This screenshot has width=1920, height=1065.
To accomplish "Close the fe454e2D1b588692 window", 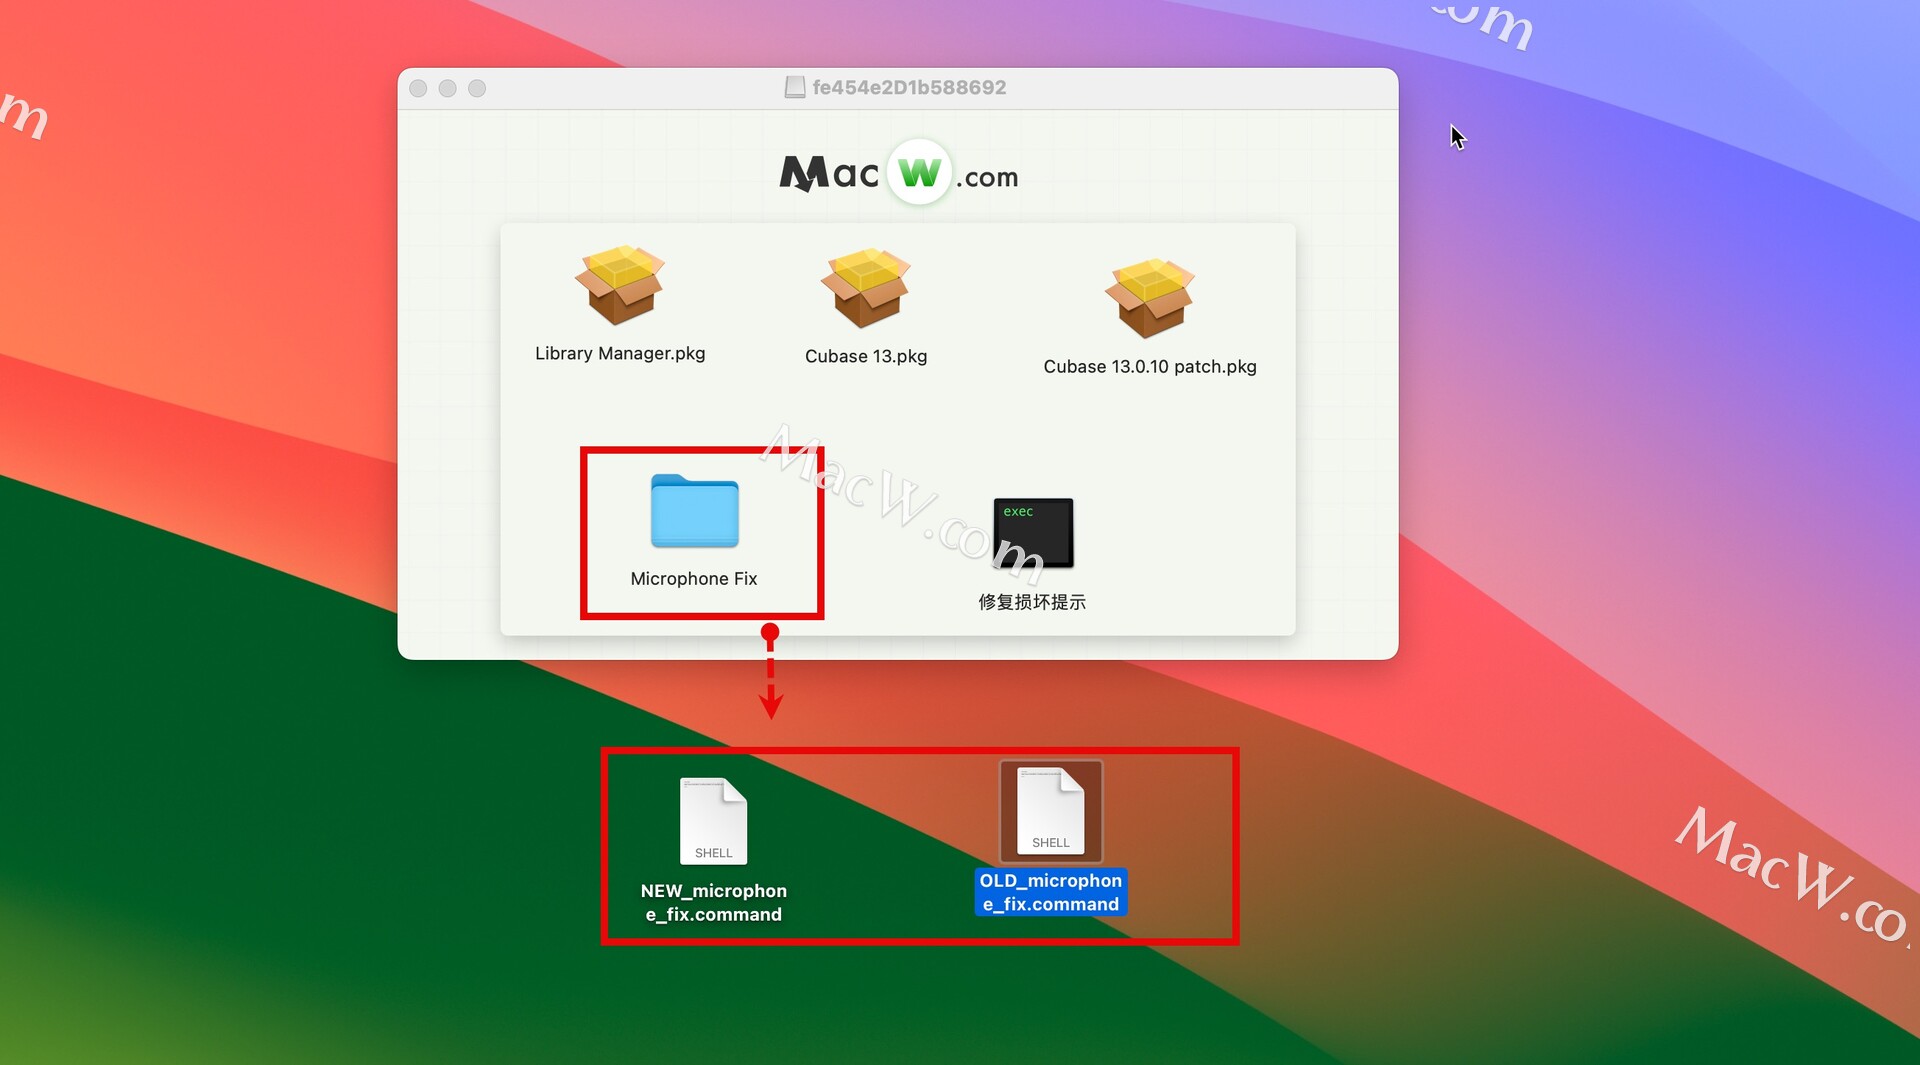I will 419,89.
